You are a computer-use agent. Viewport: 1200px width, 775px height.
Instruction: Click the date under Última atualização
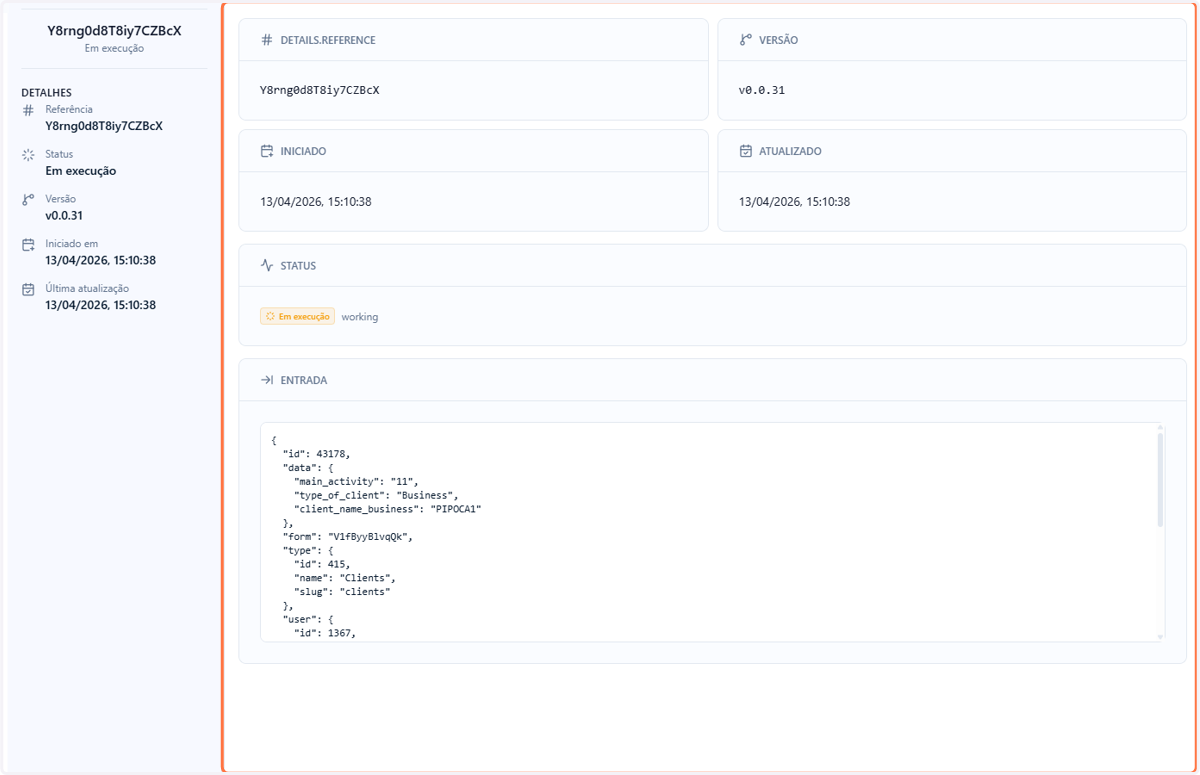coord(100,305)
